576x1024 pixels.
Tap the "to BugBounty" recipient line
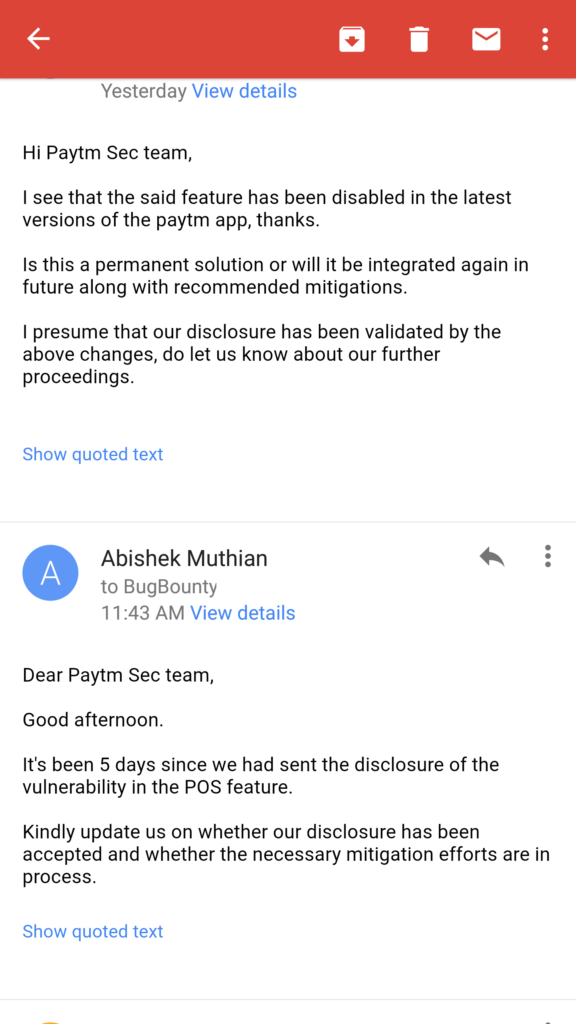click(159, 586)
